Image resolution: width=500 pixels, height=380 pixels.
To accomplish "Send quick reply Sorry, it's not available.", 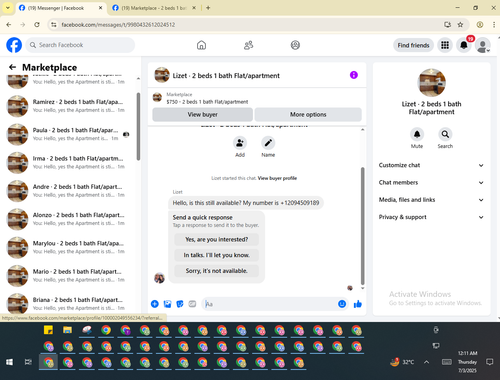I will (217, 271).
